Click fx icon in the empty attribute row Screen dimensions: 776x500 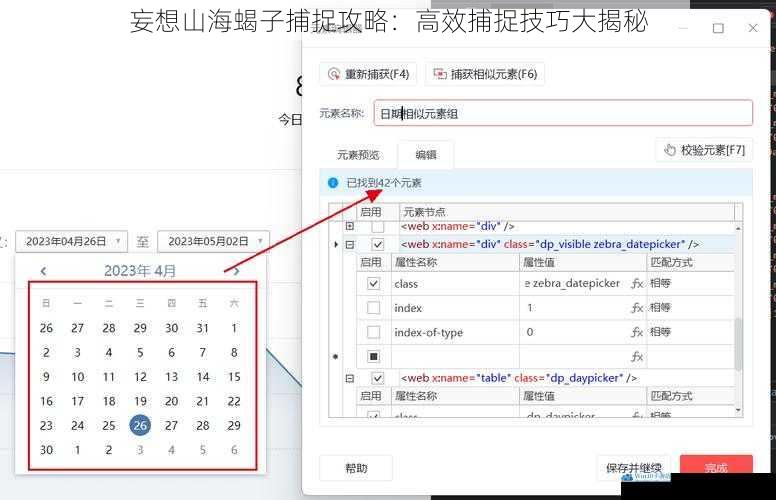637,356
